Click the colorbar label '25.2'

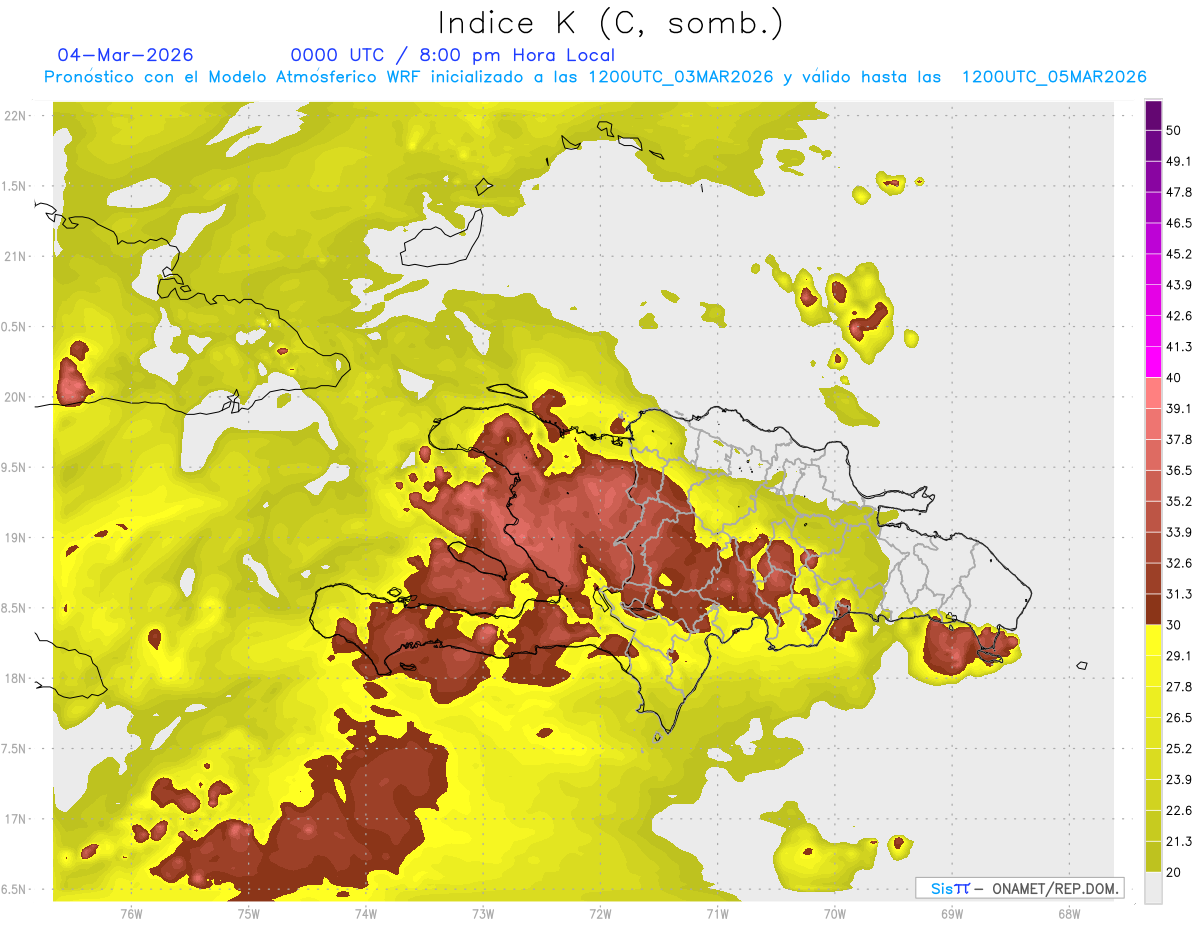point(1179,749)
